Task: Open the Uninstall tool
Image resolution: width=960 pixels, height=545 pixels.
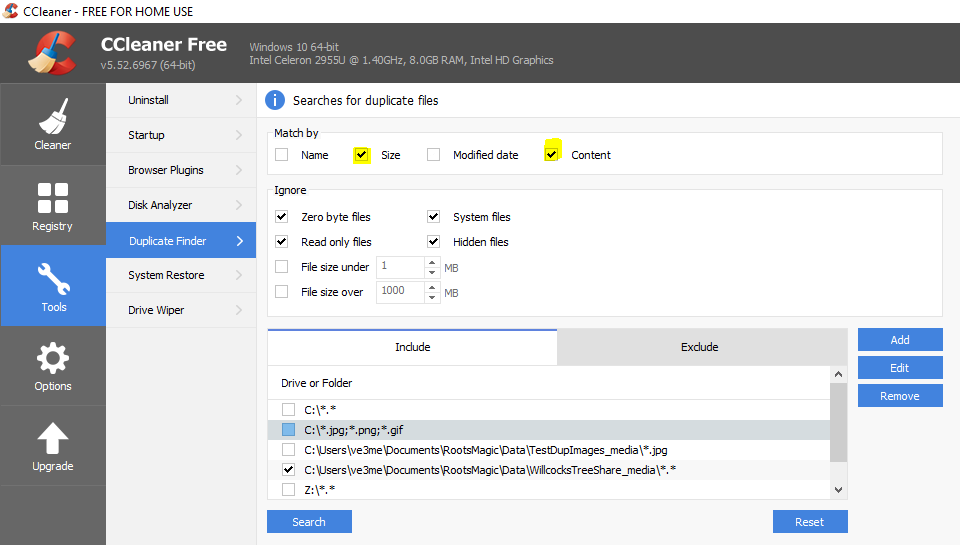Action: [x=181, y=100]
